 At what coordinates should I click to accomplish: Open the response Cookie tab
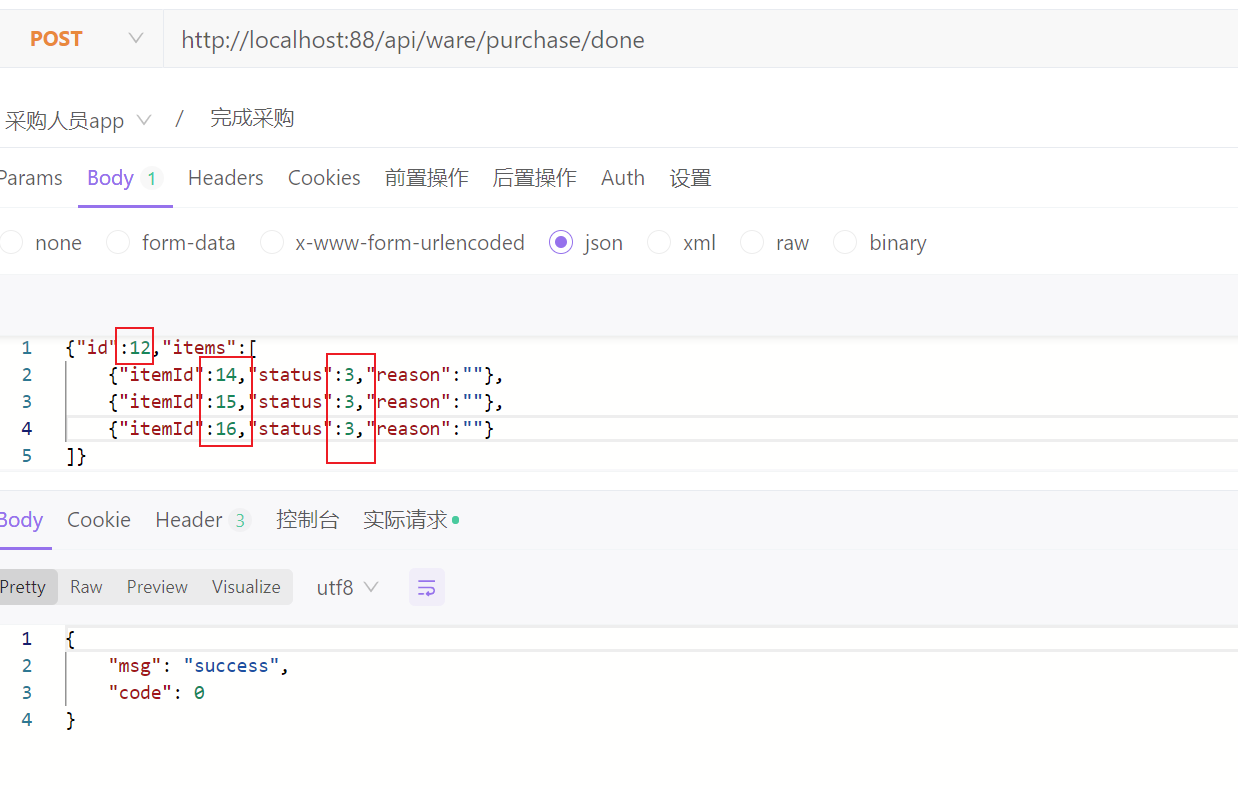click(x=99, y=520)
